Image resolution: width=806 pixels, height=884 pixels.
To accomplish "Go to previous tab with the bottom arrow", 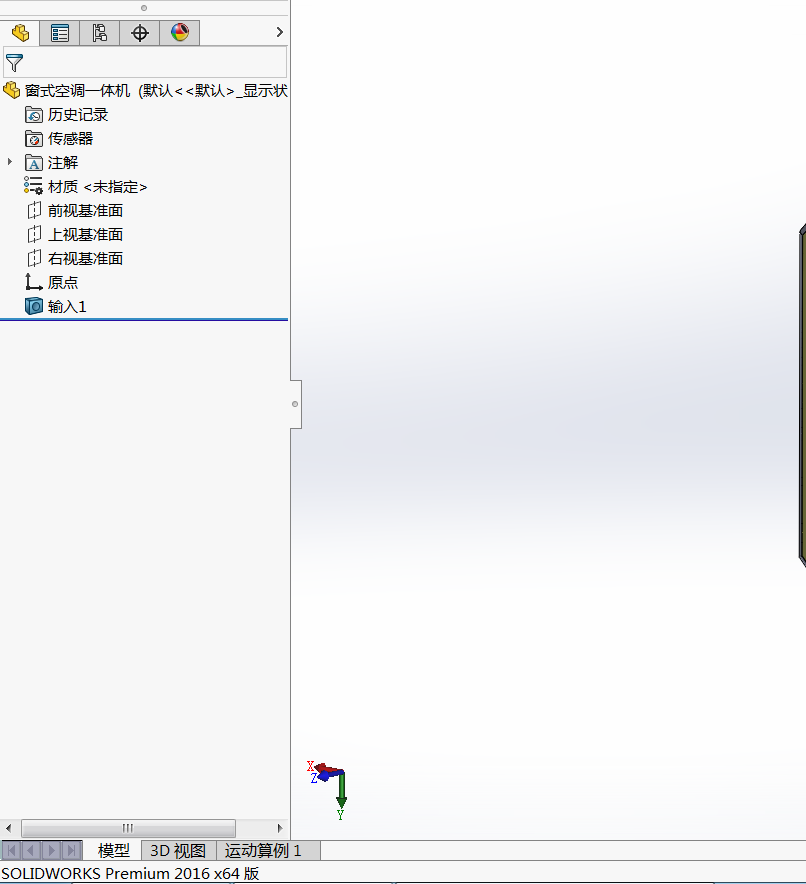I will point(32,850).
